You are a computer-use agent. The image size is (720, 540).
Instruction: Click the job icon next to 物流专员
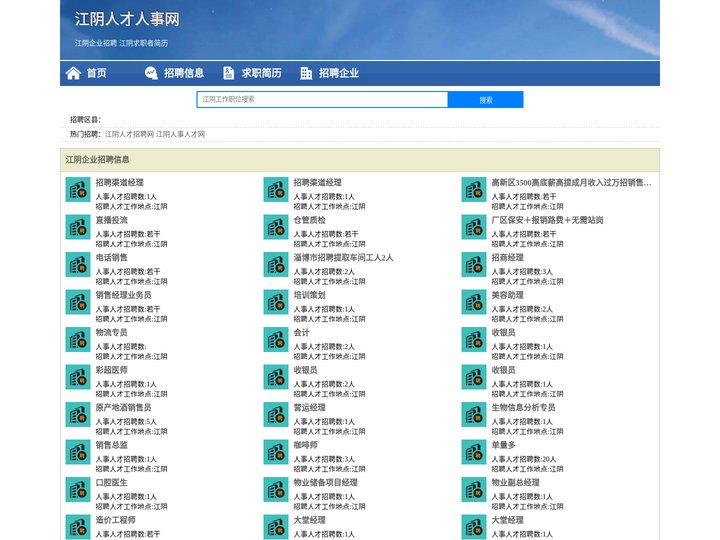tap(78, 339)
